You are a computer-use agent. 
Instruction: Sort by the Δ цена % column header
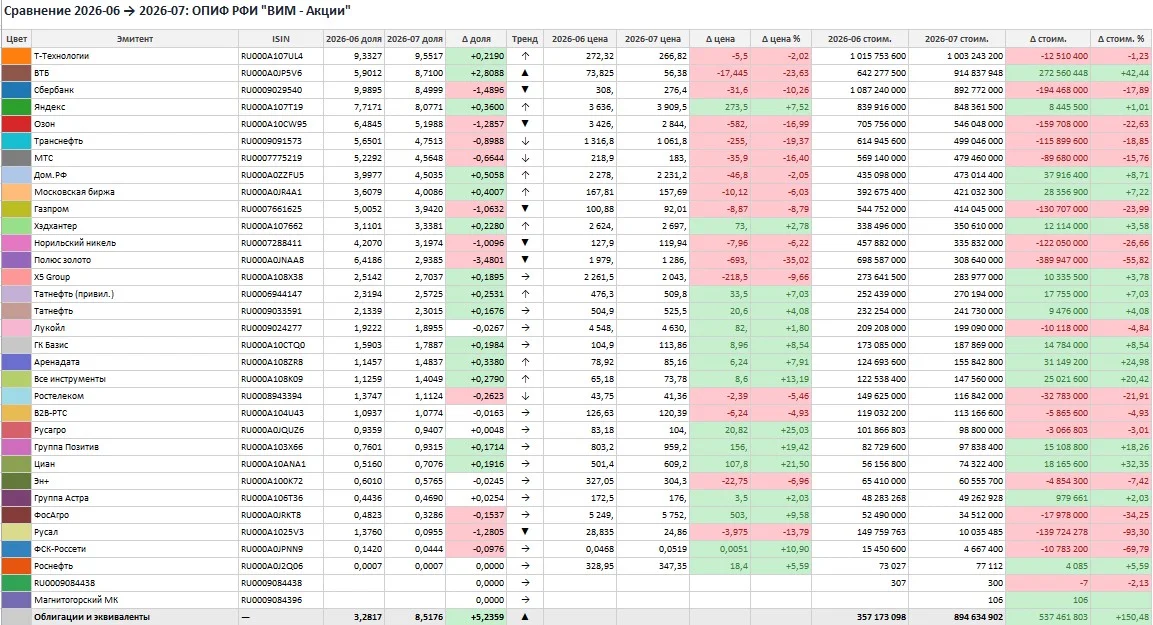click(x=781, y=39)
